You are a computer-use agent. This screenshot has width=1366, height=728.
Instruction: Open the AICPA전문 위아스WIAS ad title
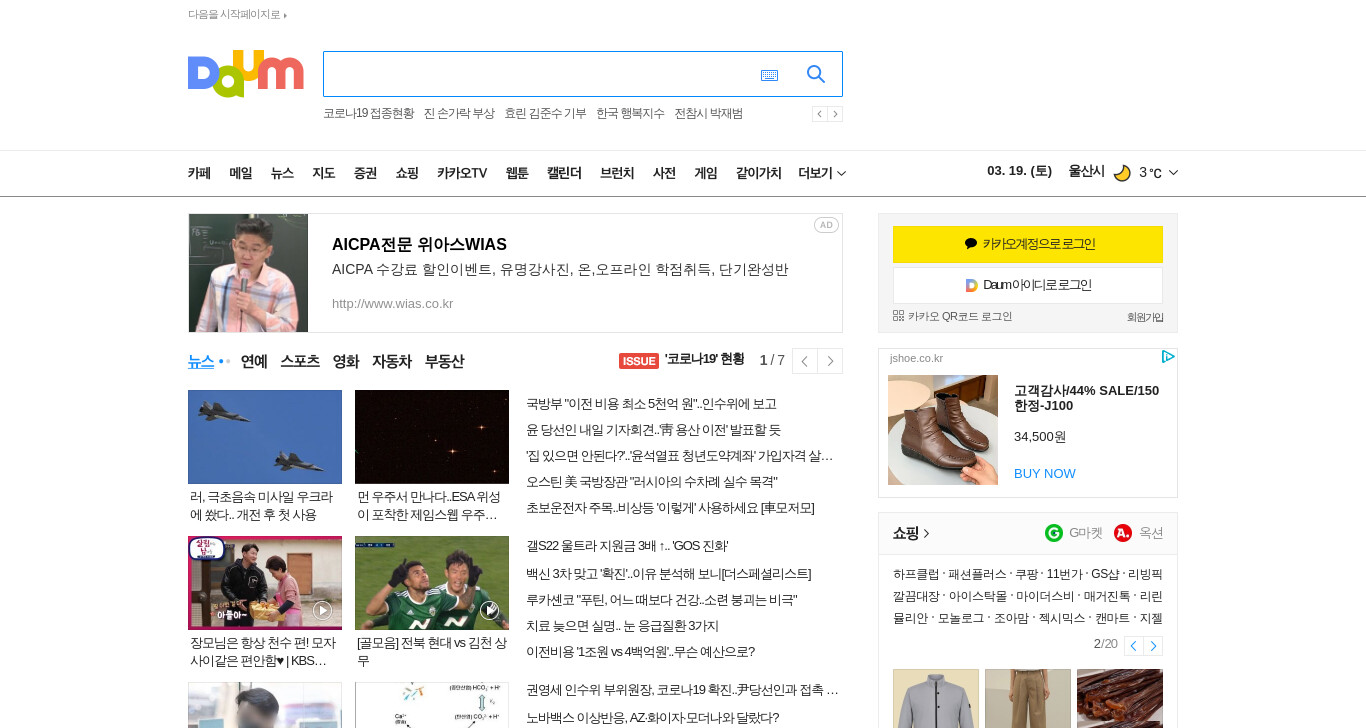pyautogui.click(x=419, y=244)
